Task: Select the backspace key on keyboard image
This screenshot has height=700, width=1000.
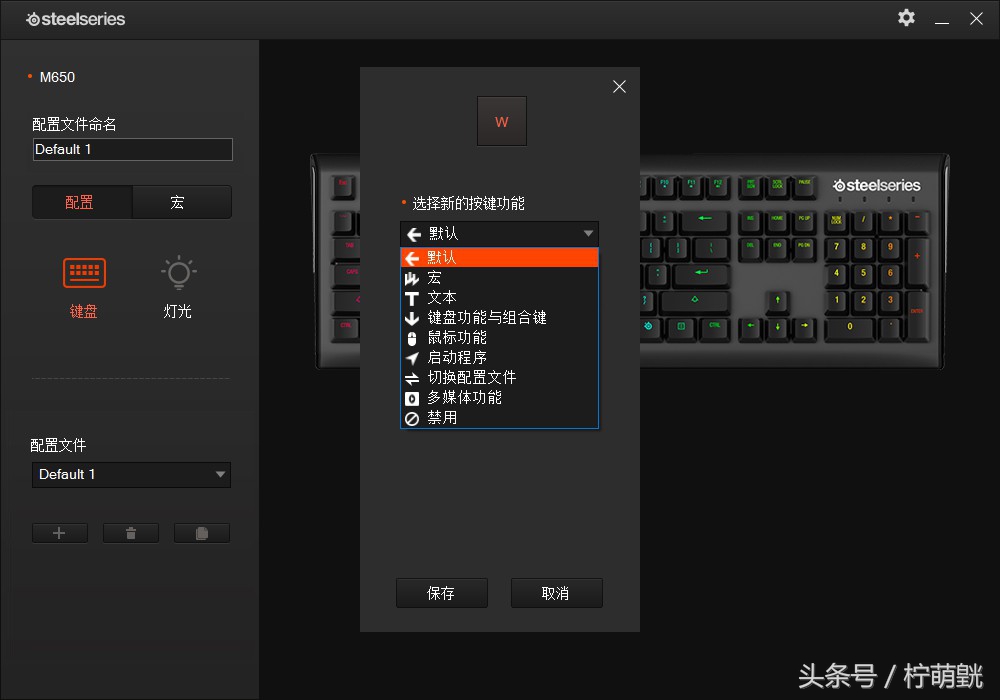Action: 705,221
